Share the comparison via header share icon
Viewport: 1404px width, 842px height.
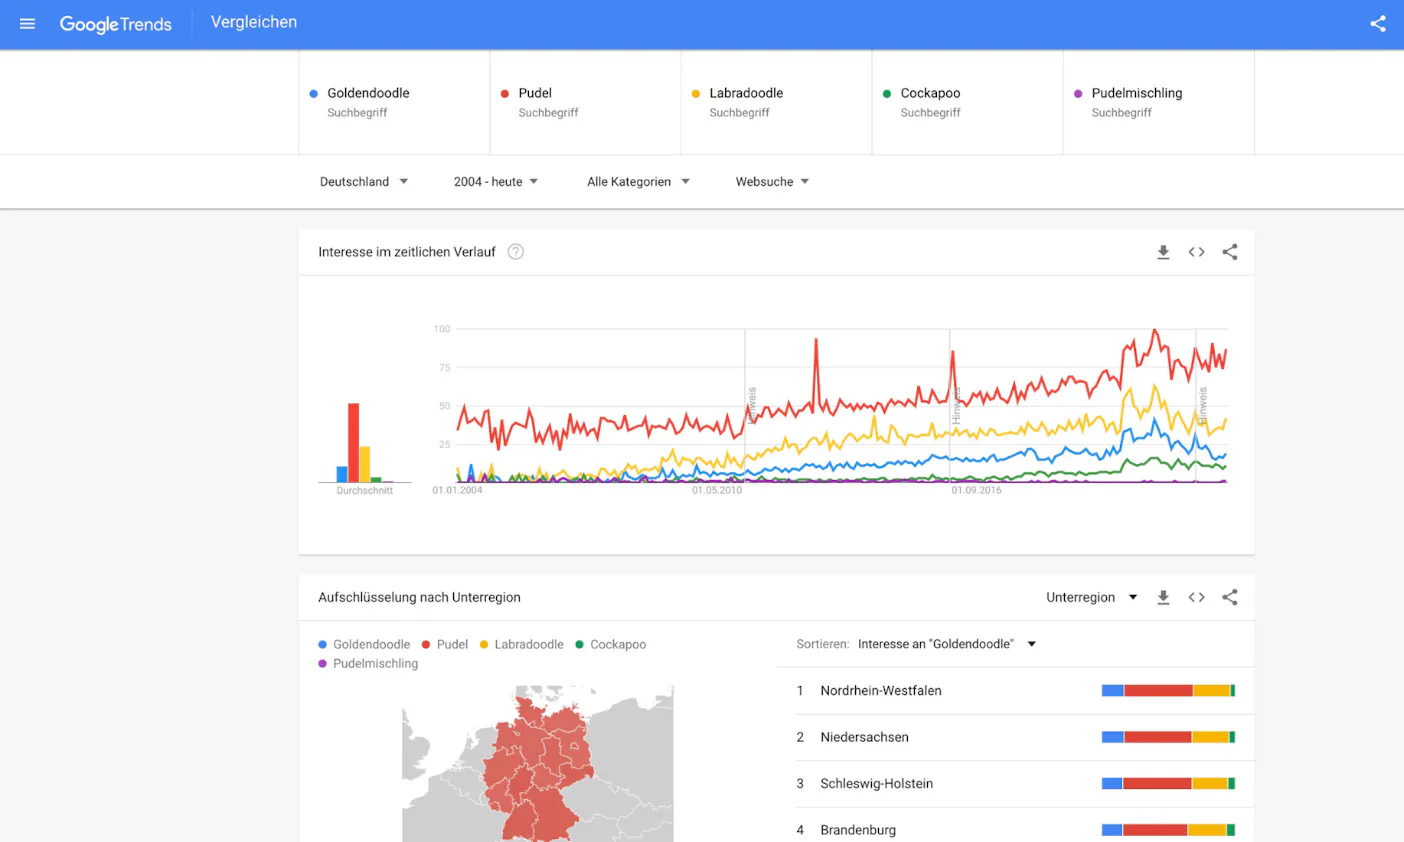tap(1378, 24)
